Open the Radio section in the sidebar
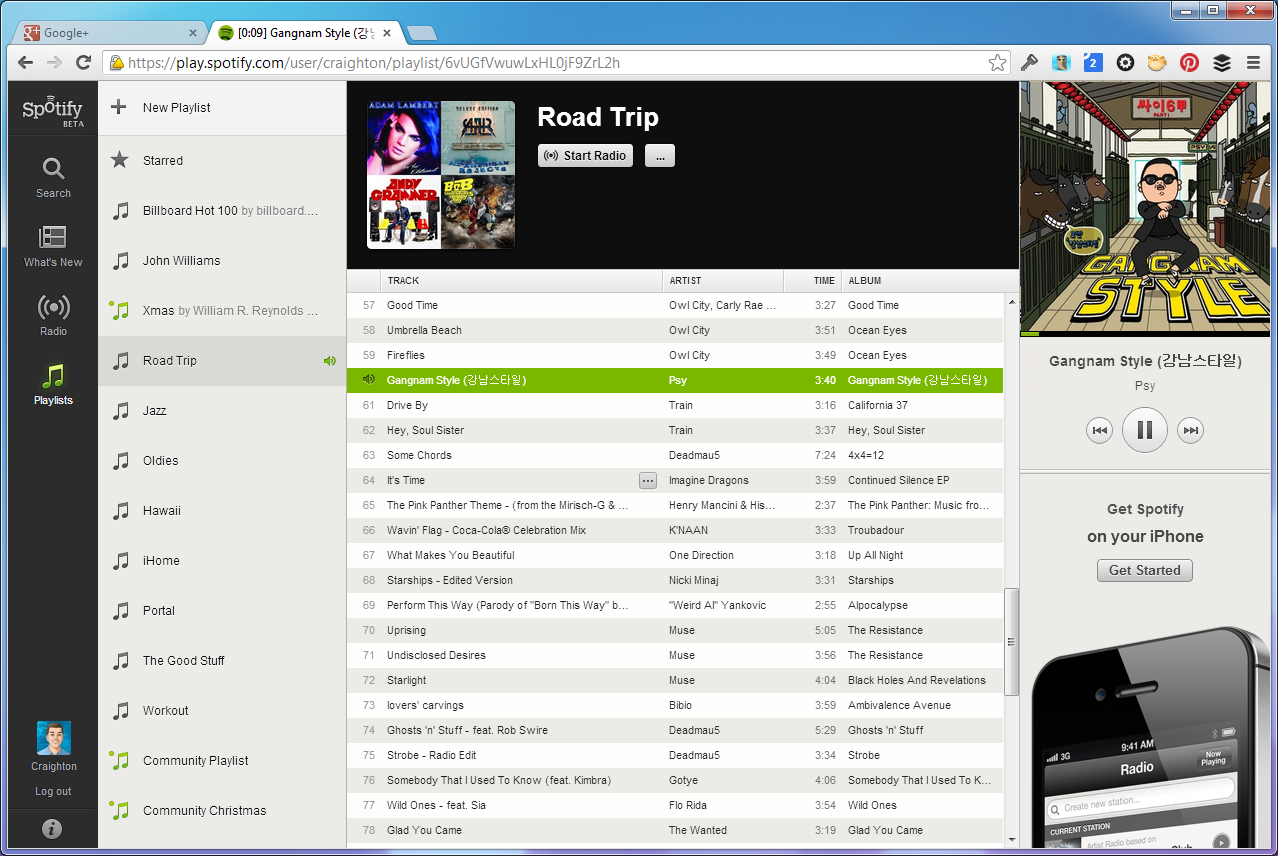 tap(53, 315)
